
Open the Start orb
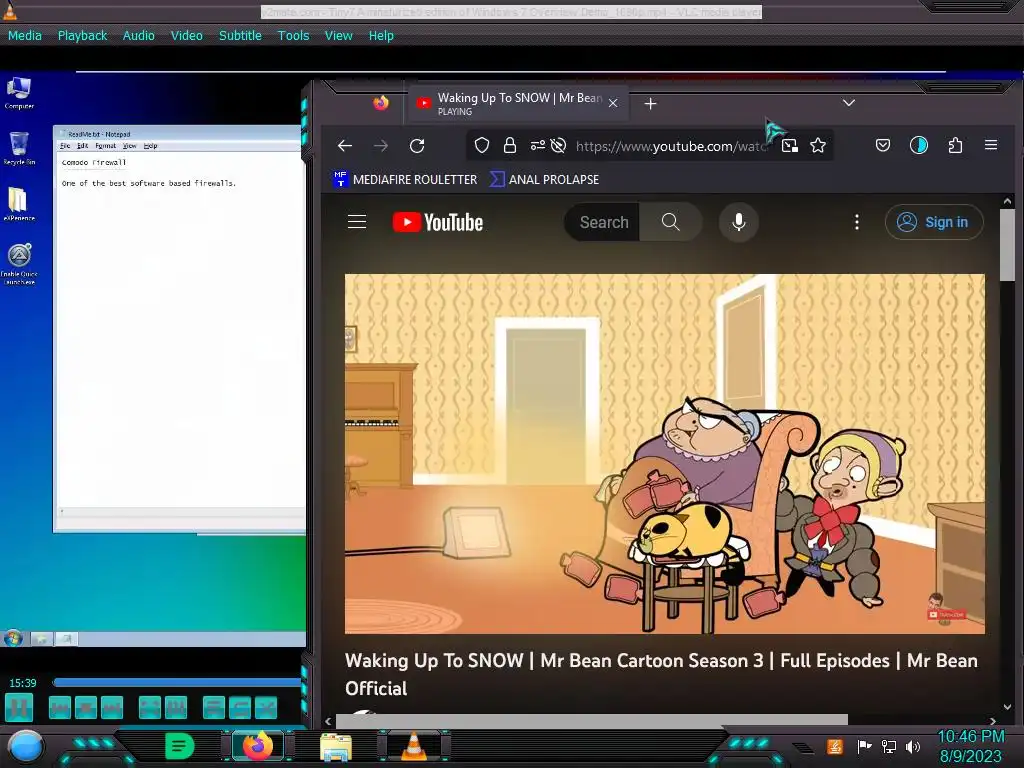25,746
